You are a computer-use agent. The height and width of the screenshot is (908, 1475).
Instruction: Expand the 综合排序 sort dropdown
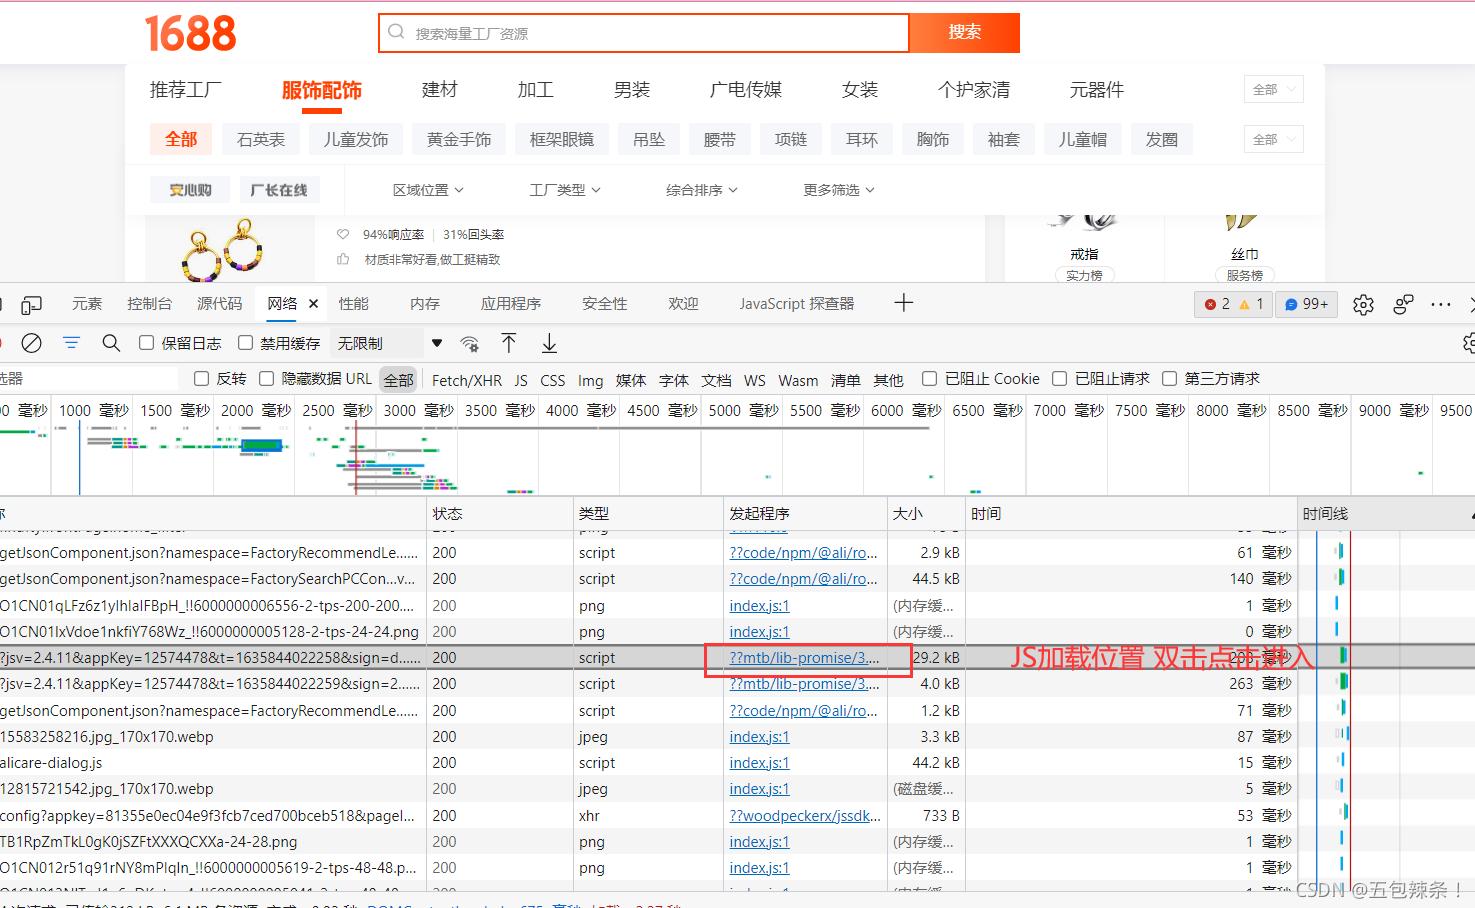click(700, 190)
